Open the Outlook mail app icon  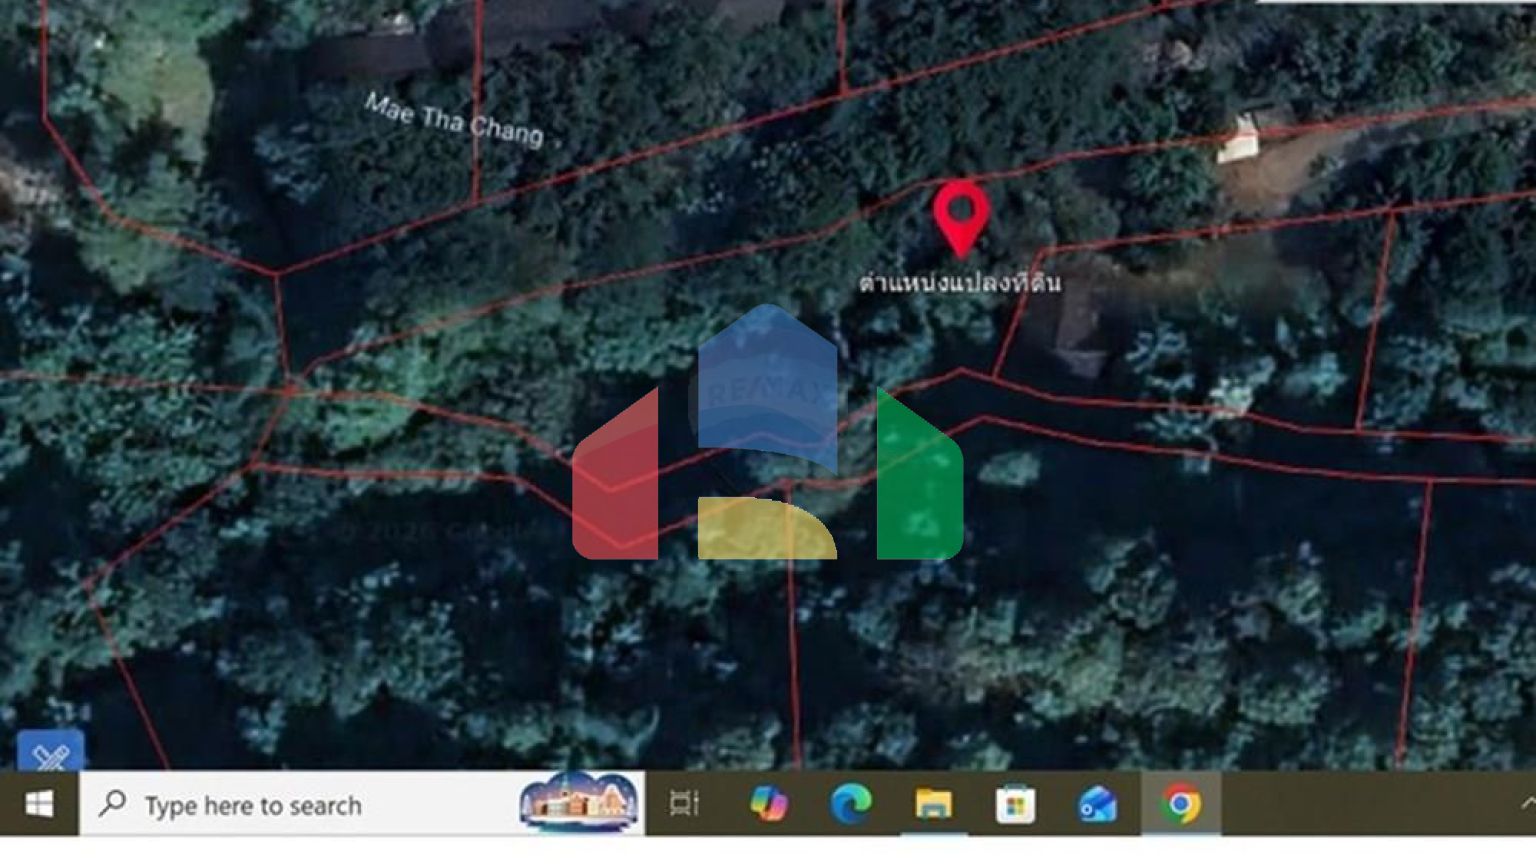coord(1097,804)
